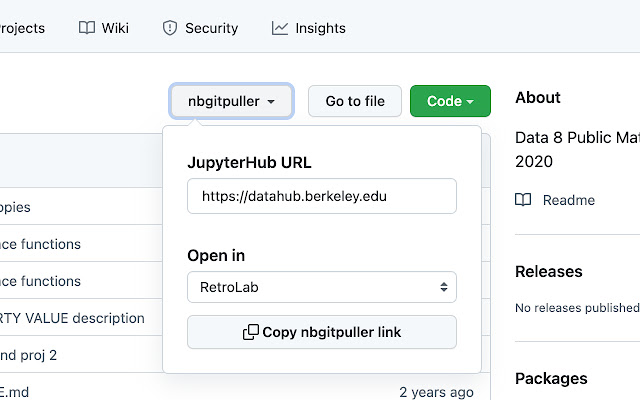
Task: Go to the Insights tab
Action: 320,28
